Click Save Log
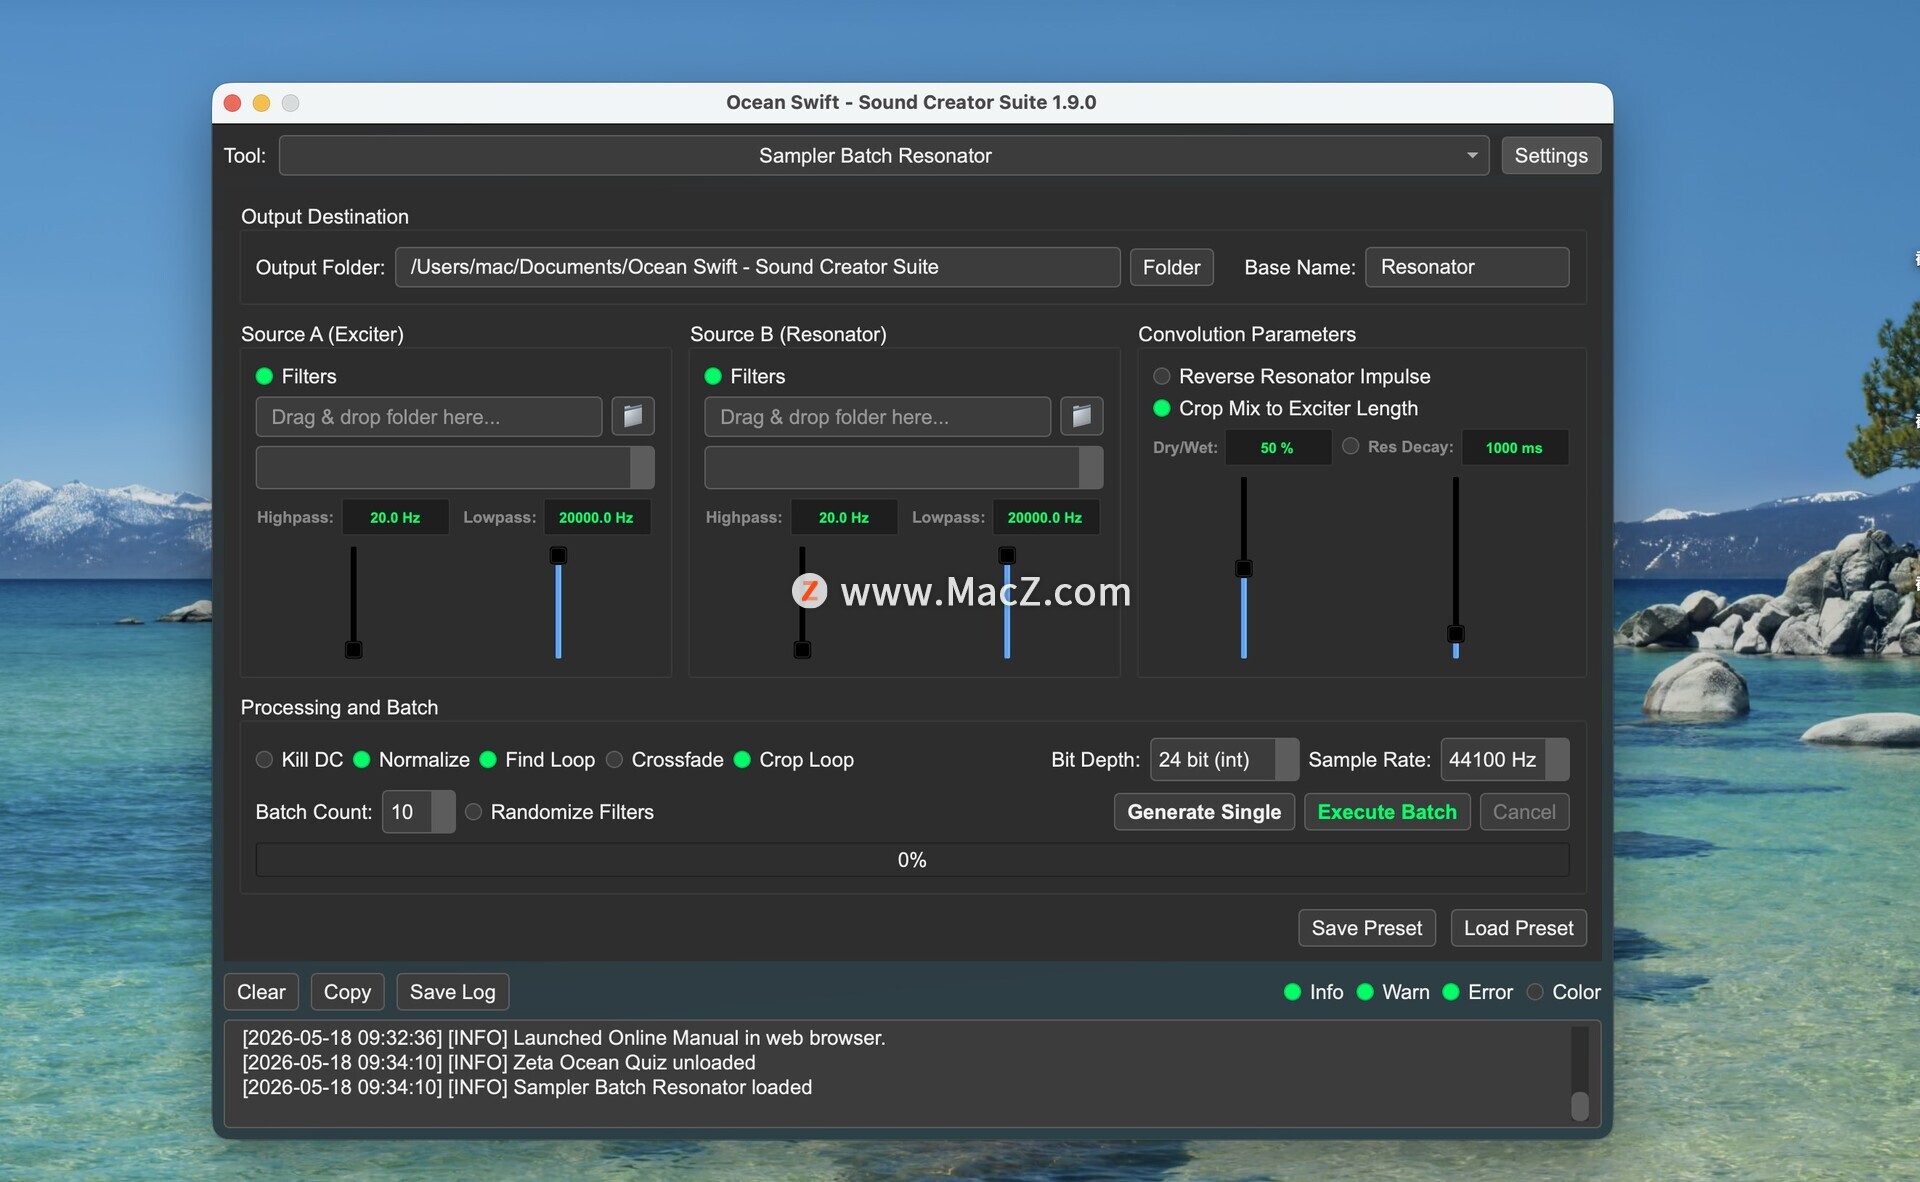This screenshot has width=1920, height=1182. click(x=453, y=992)
